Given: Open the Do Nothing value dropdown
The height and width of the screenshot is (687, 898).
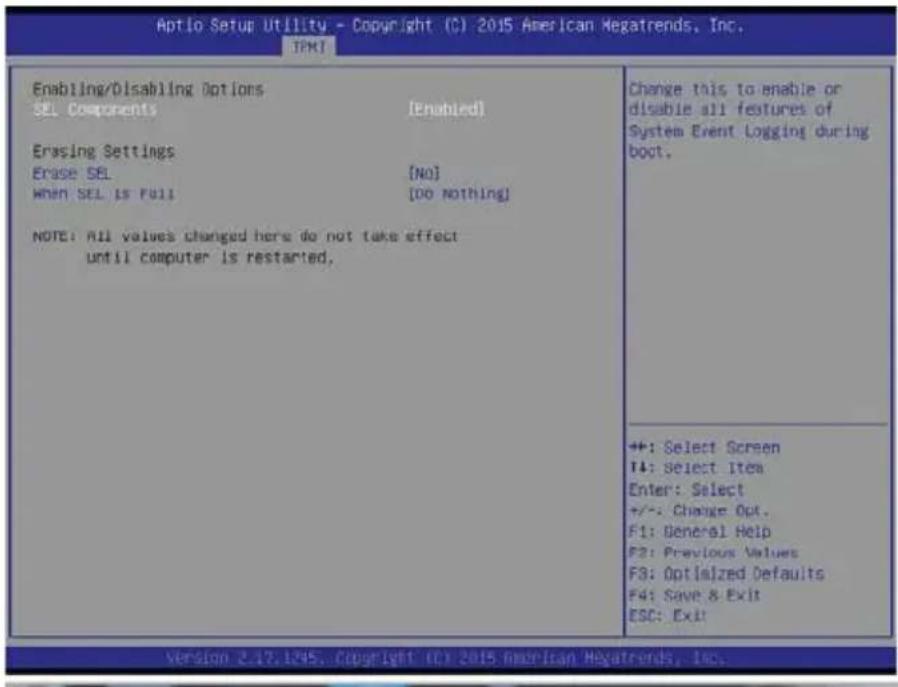Looking at the screenshot, I should (x=459, y=194).
